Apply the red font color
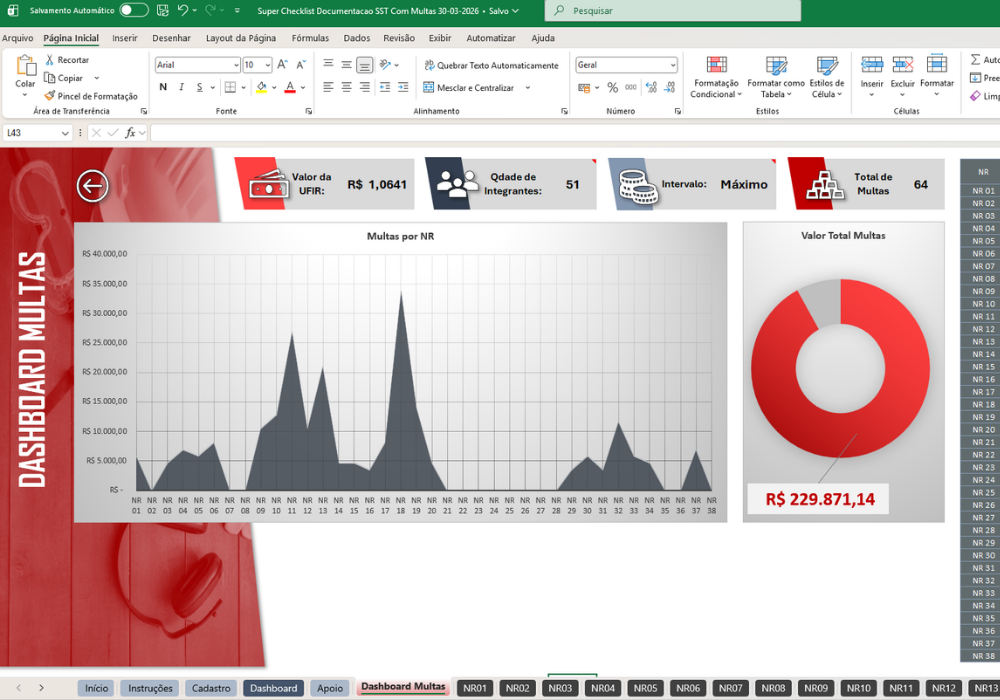Viewport: 1000px width, 700px height. [x=290, y=87]
